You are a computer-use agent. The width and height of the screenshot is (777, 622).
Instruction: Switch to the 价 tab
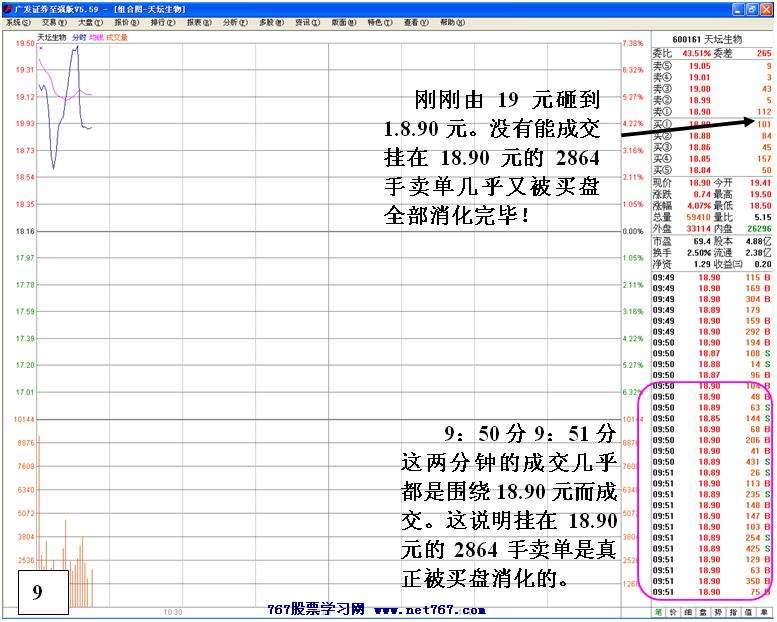pos(676,610)
